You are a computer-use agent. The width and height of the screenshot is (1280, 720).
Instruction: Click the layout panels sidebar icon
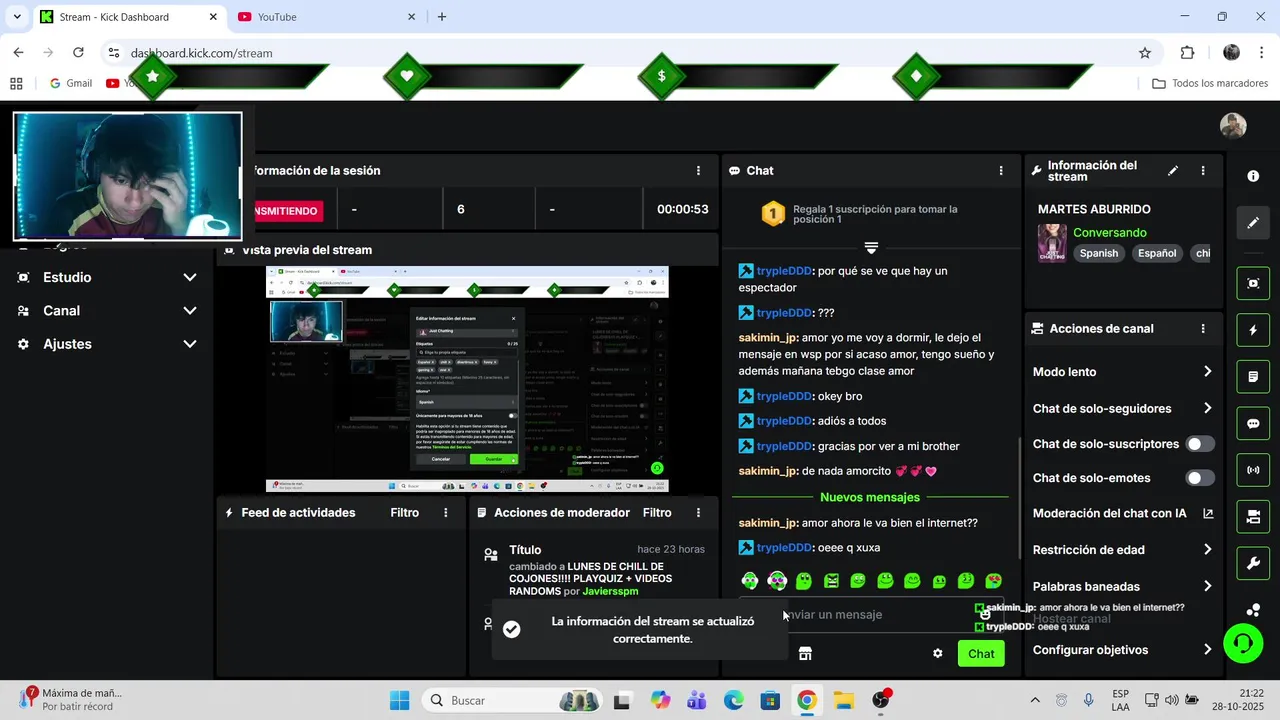point(1253,517)
